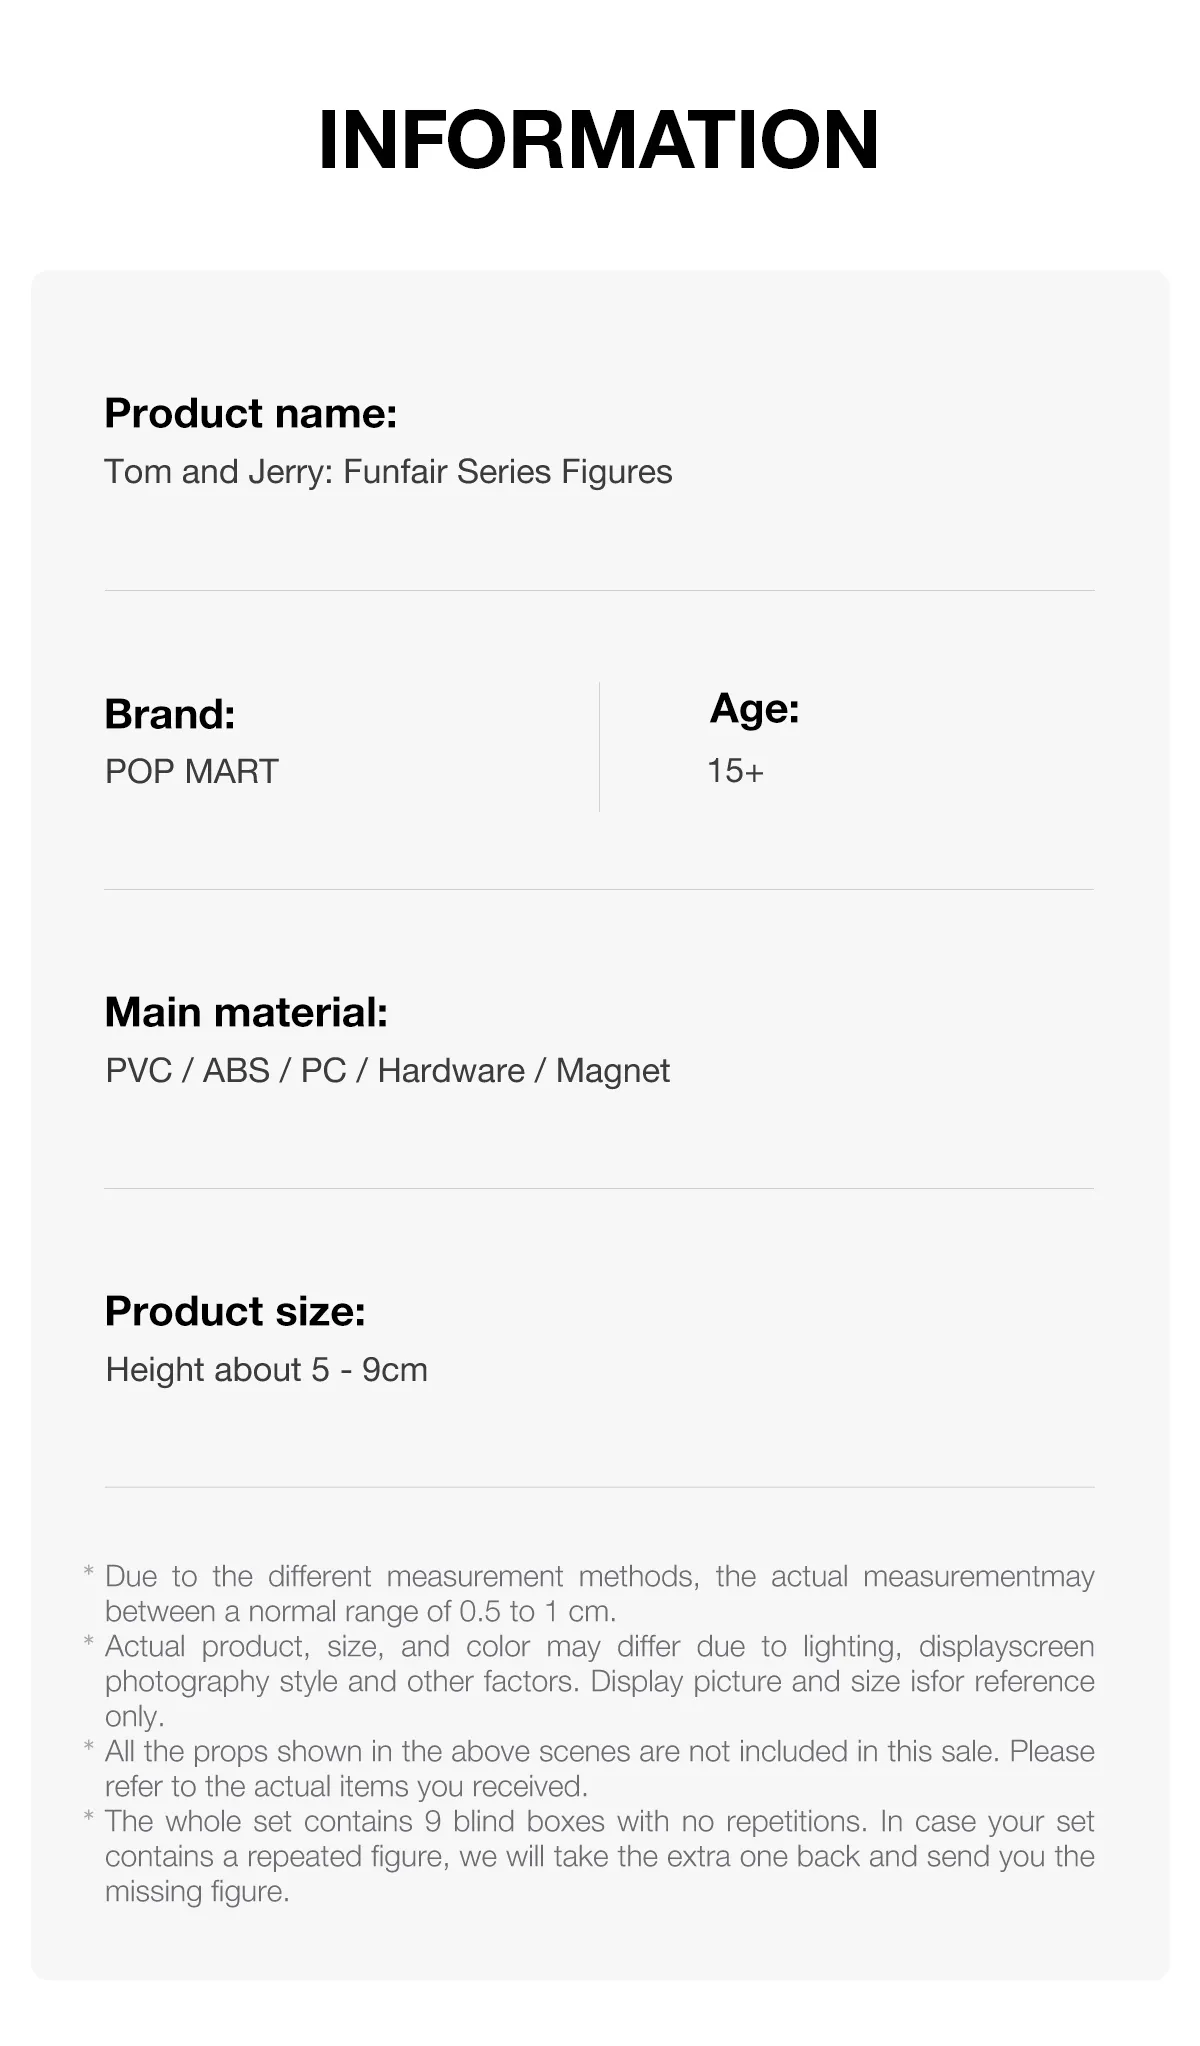Click the asterisk before "Due to the different"

point(89,1575)
